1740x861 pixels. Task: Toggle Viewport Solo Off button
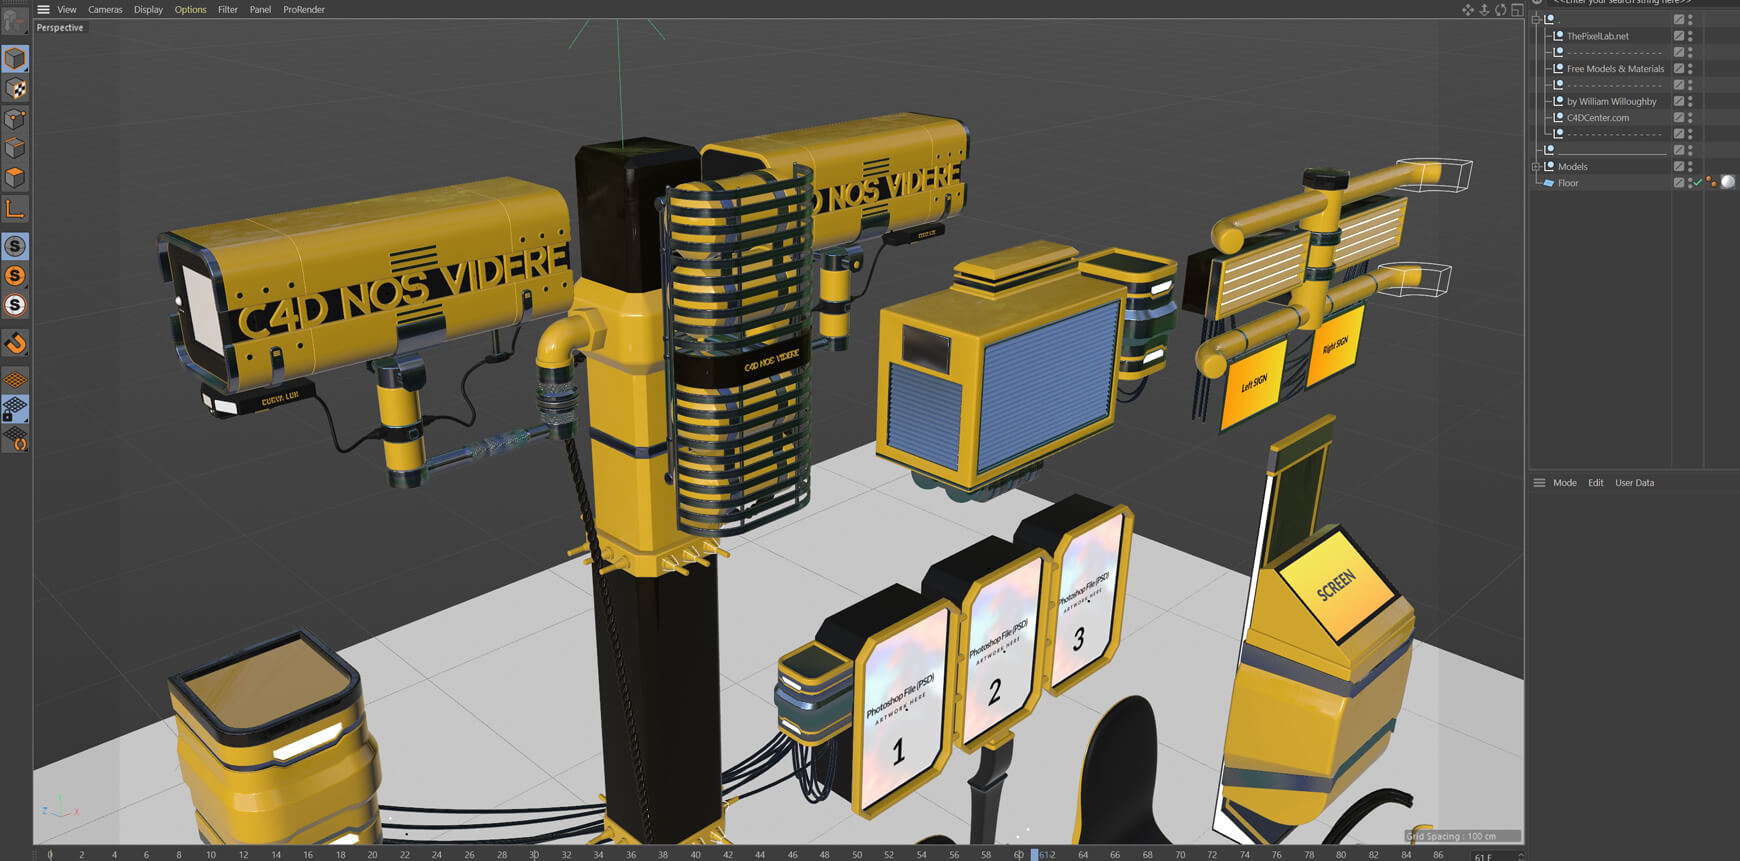coord(15,246)
